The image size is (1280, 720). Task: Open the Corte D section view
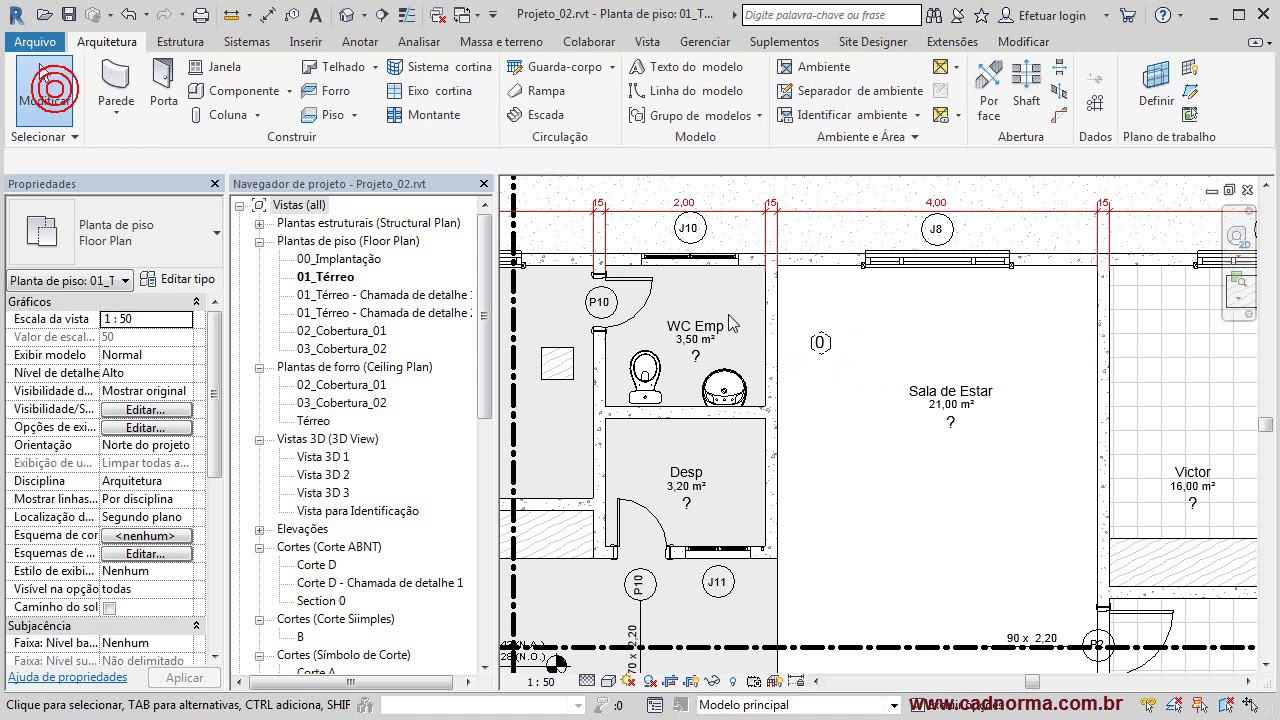pos(316,565)
